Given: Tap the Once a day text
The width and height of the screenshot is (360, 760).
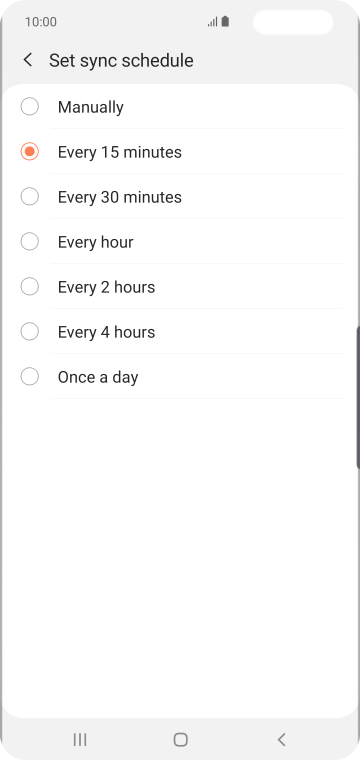Looking at the screenshot, I should click(x=98, y=378).
